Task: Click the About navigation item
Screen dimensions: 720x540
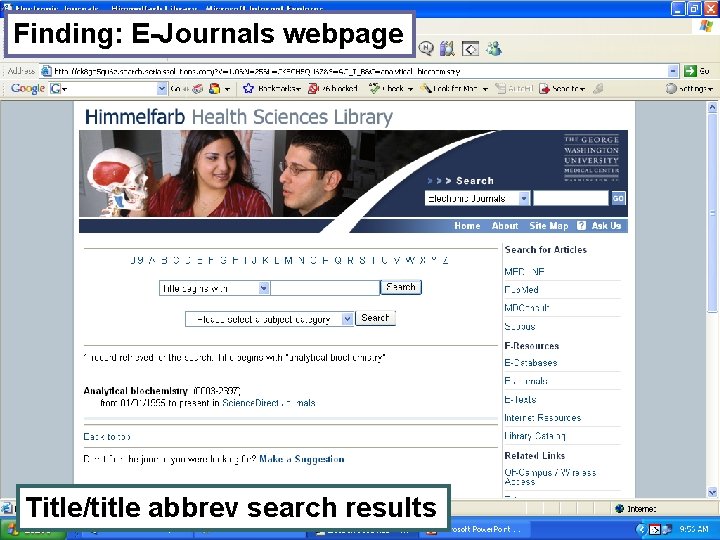Action: coord(505,225)
